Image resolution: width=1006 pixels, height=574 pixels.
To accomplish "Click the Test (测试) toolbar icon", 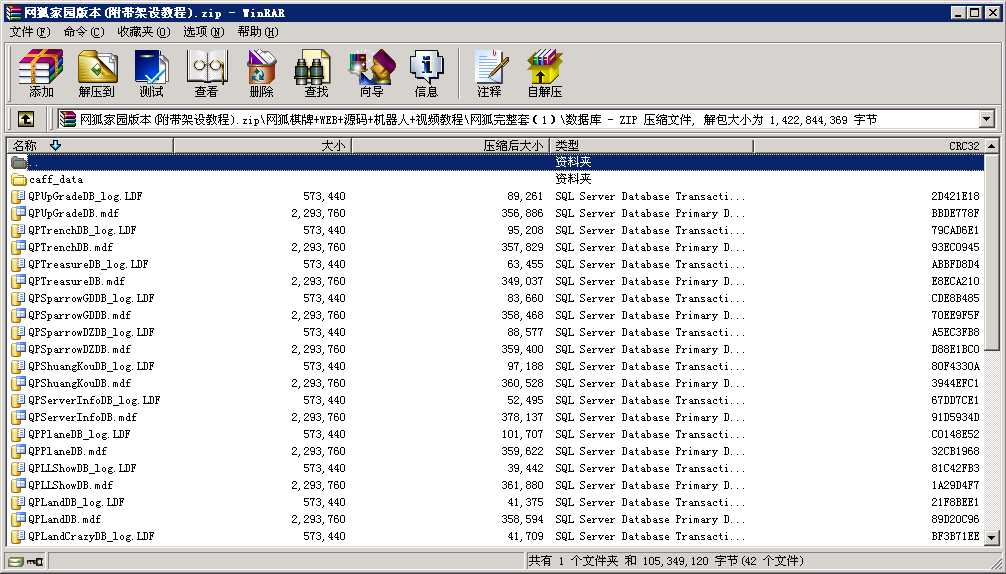I will 151,73.
